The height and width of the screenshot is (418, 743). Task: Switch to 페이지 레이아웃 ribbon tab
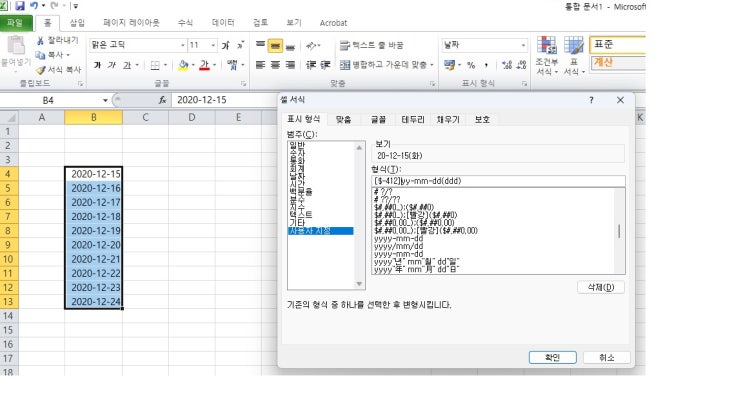(131, 23)
